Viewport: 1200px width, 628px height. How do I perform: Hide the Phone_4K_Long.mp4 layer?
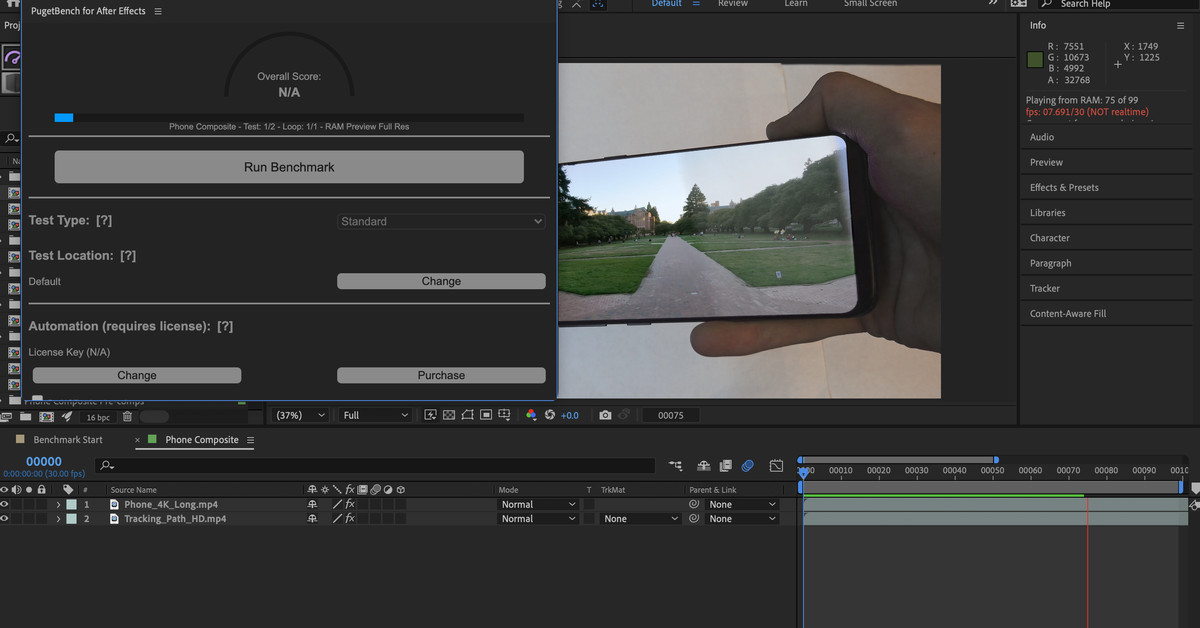pyautogui.click(x=5, y=505)
